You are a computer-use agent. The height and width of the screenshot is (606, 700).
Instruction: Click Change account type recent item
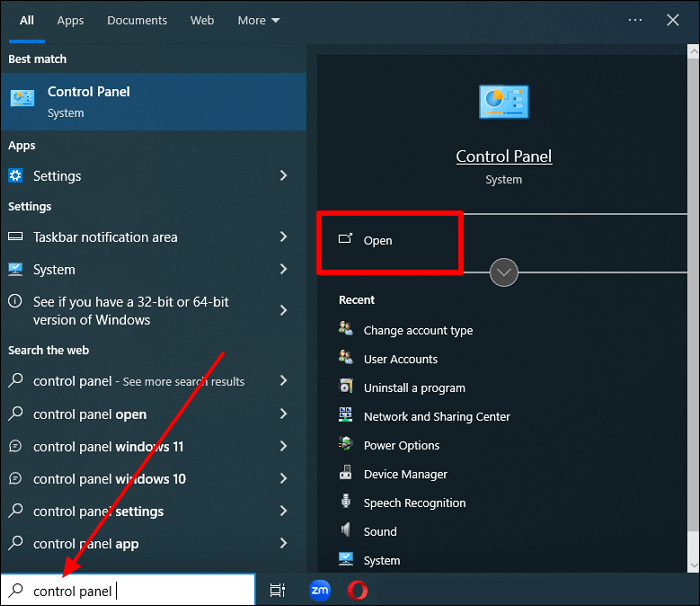point(418,330)
